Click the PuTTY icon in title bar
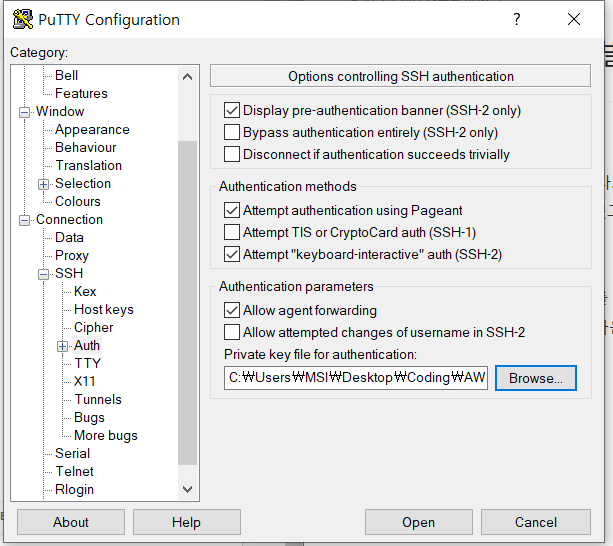 [23, 20]
